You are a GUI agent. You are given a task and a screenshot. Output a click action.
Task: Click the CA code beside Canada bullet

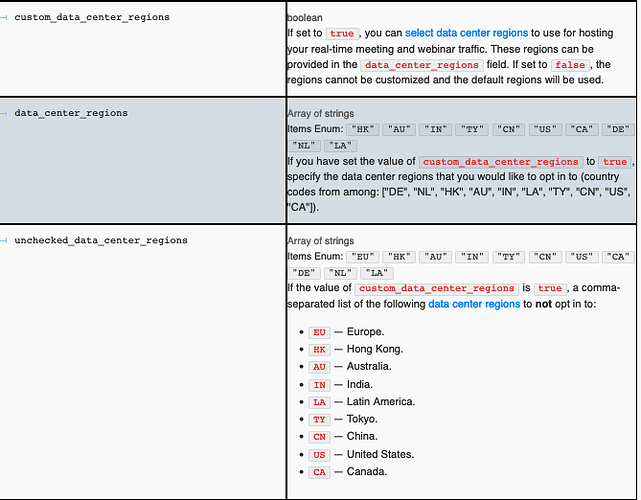[x=319, y=472]
